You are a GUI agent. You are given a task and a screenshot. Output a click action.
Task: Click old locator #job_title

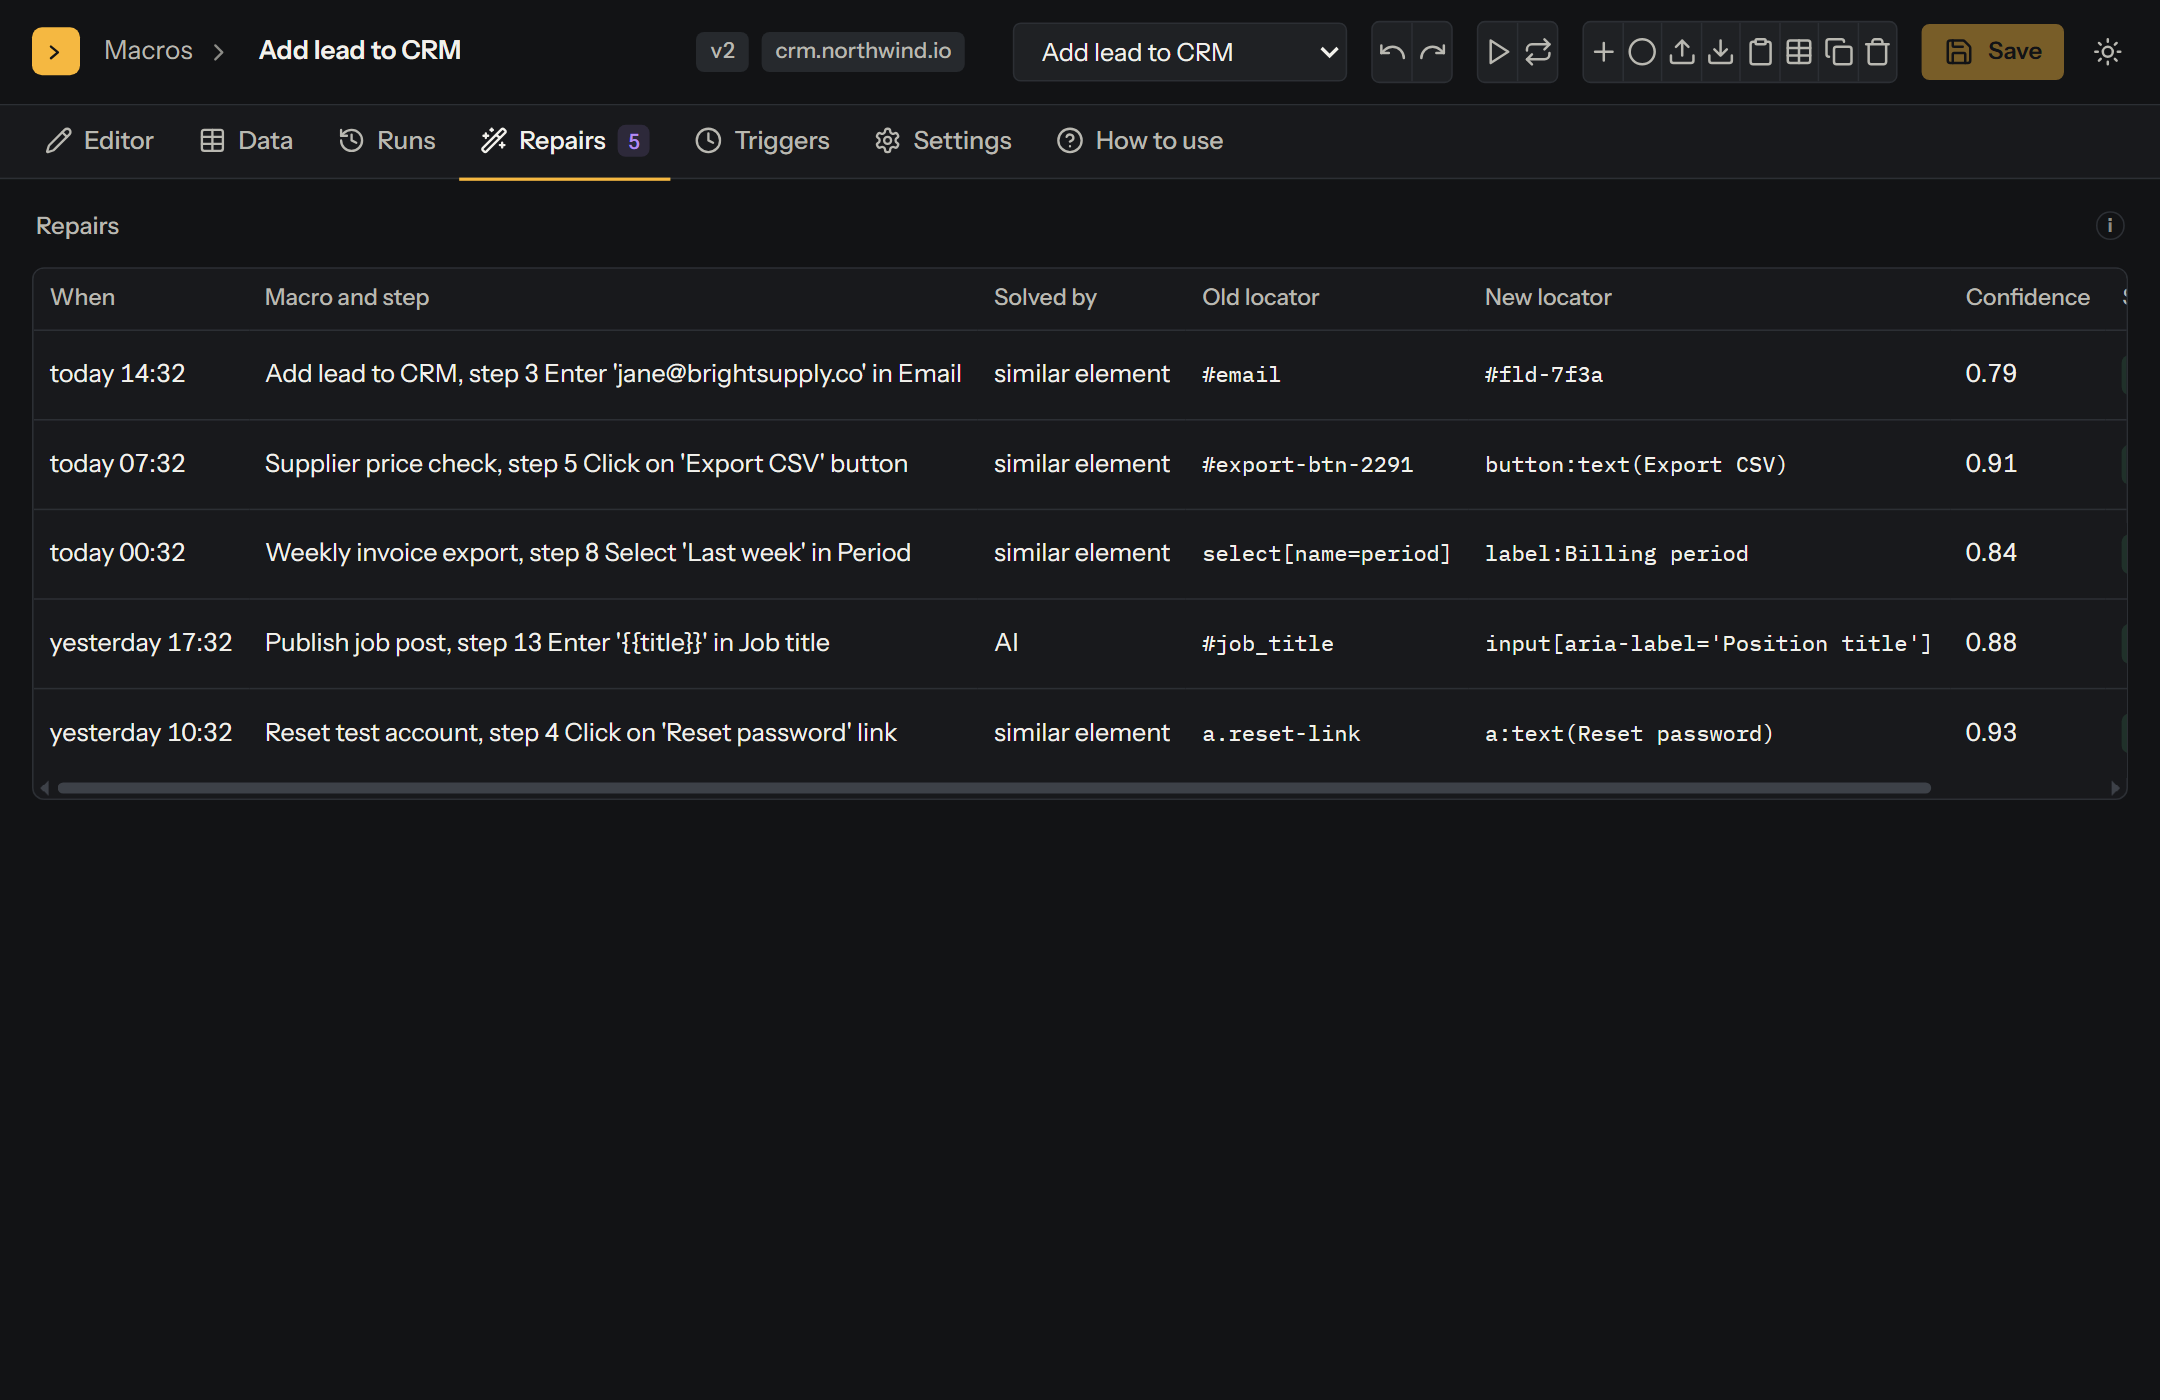1268,643
